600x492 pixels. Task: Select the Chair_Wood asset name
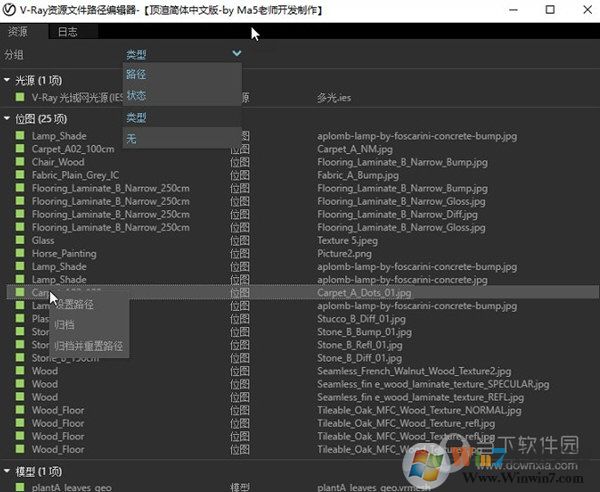pos(58,162)
